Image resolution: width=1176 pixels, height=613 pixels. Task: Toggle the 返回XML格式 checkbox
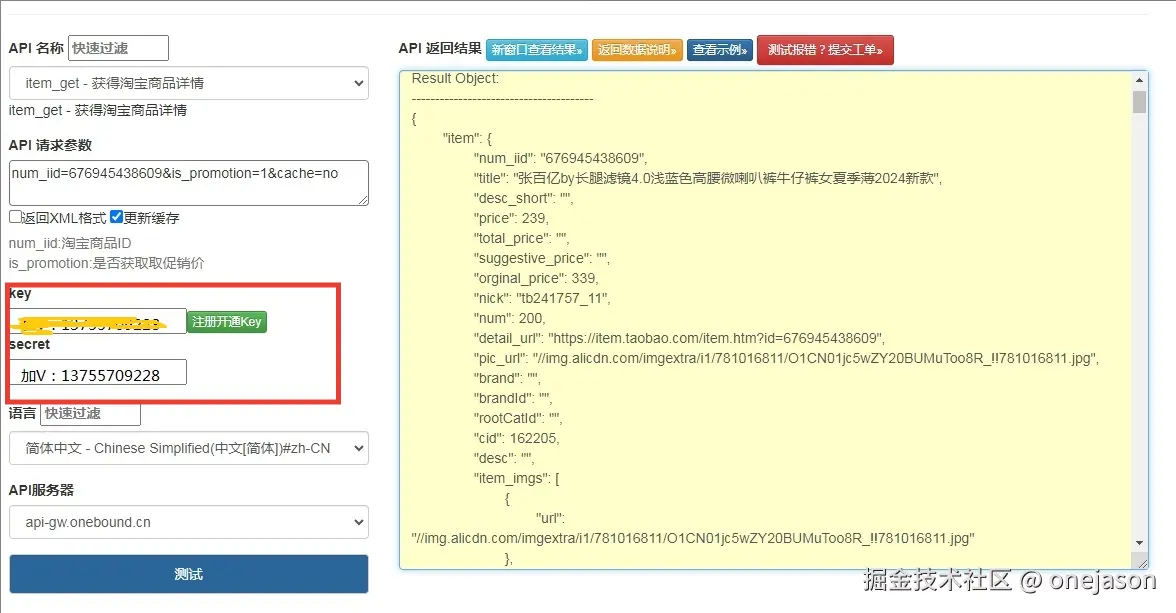click(15, 217)
